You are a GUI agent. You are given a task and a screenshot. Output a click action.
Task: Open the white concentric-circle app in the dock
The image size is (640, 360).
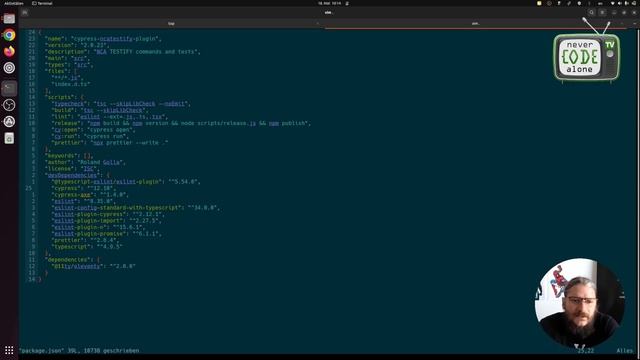tap(9, 68)
